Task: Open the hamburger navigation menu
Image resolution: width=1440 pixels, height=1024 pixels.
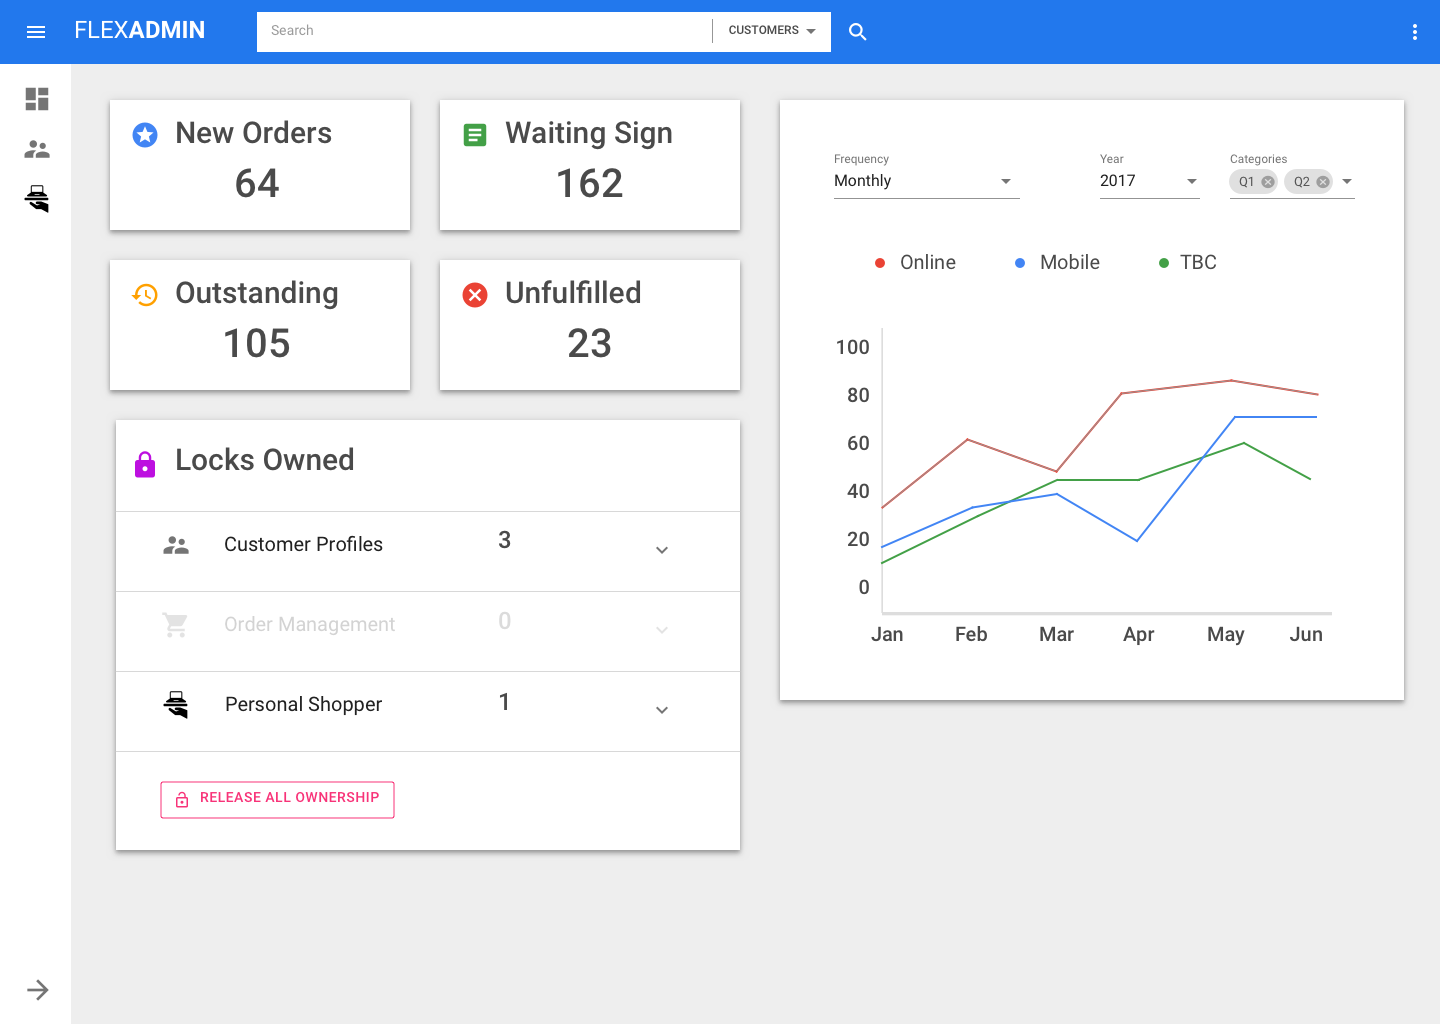Action: click(36, 32)
